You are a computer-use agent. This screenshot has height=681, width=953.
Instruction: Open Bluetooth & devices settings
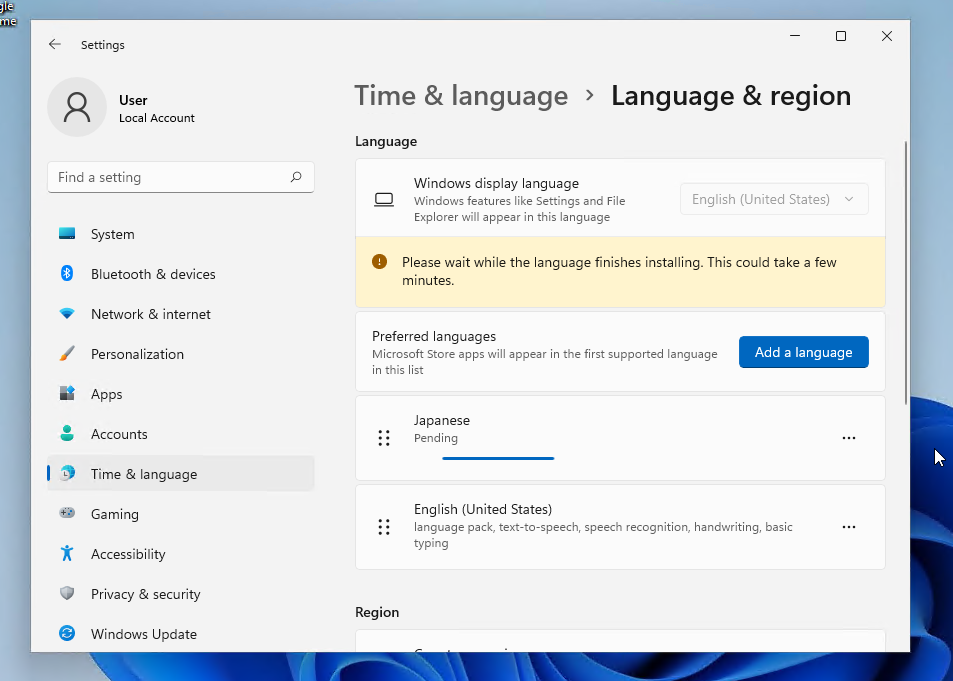152,274
